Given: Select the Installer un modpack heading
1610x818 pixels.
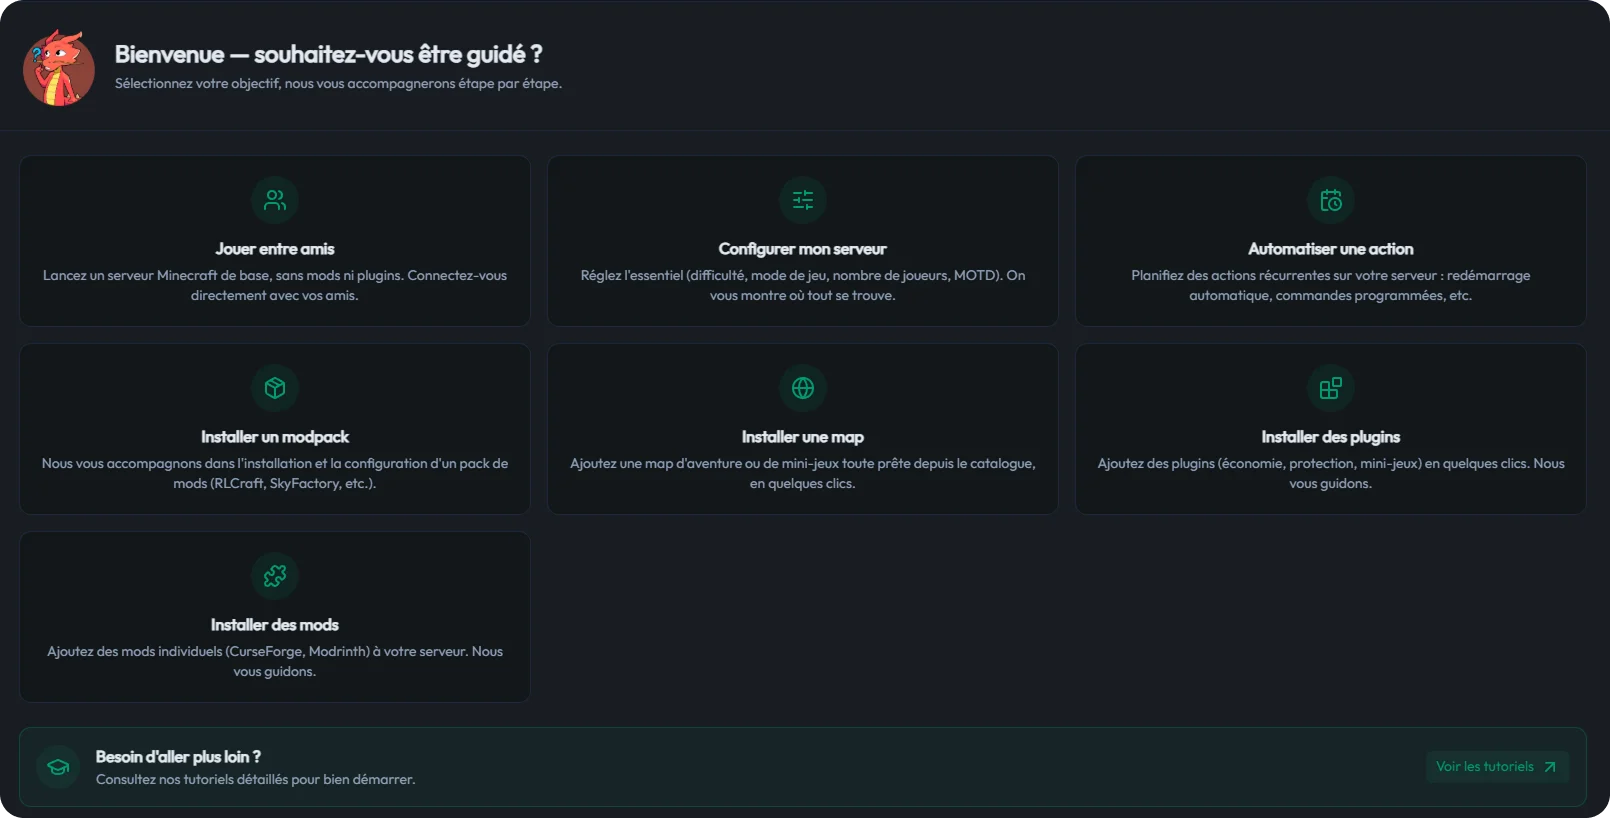Looking at the screenshot, I should 275,437.
